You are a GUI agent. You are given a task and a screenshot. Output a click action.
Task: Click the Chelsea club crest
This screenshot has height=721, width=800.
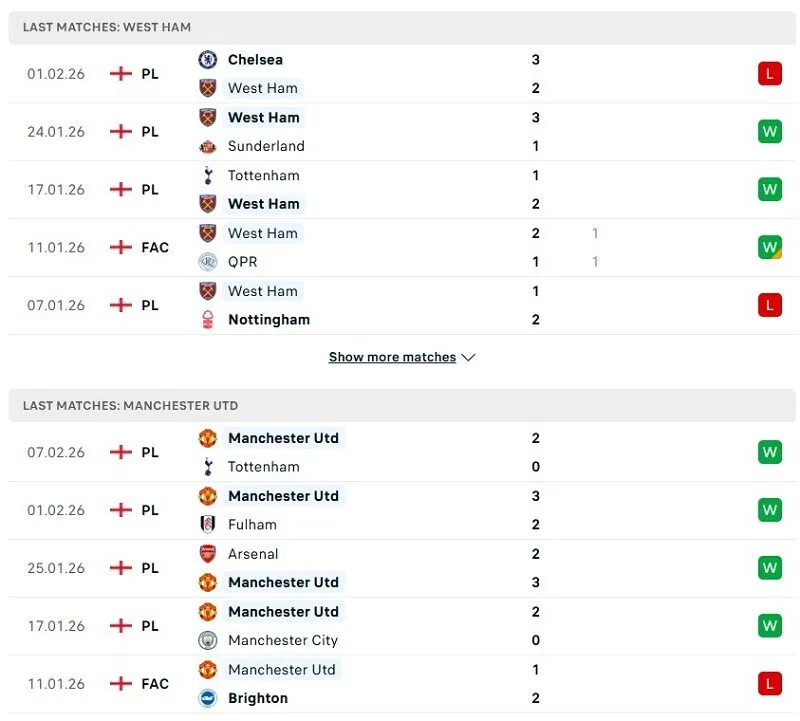(207, 60)
